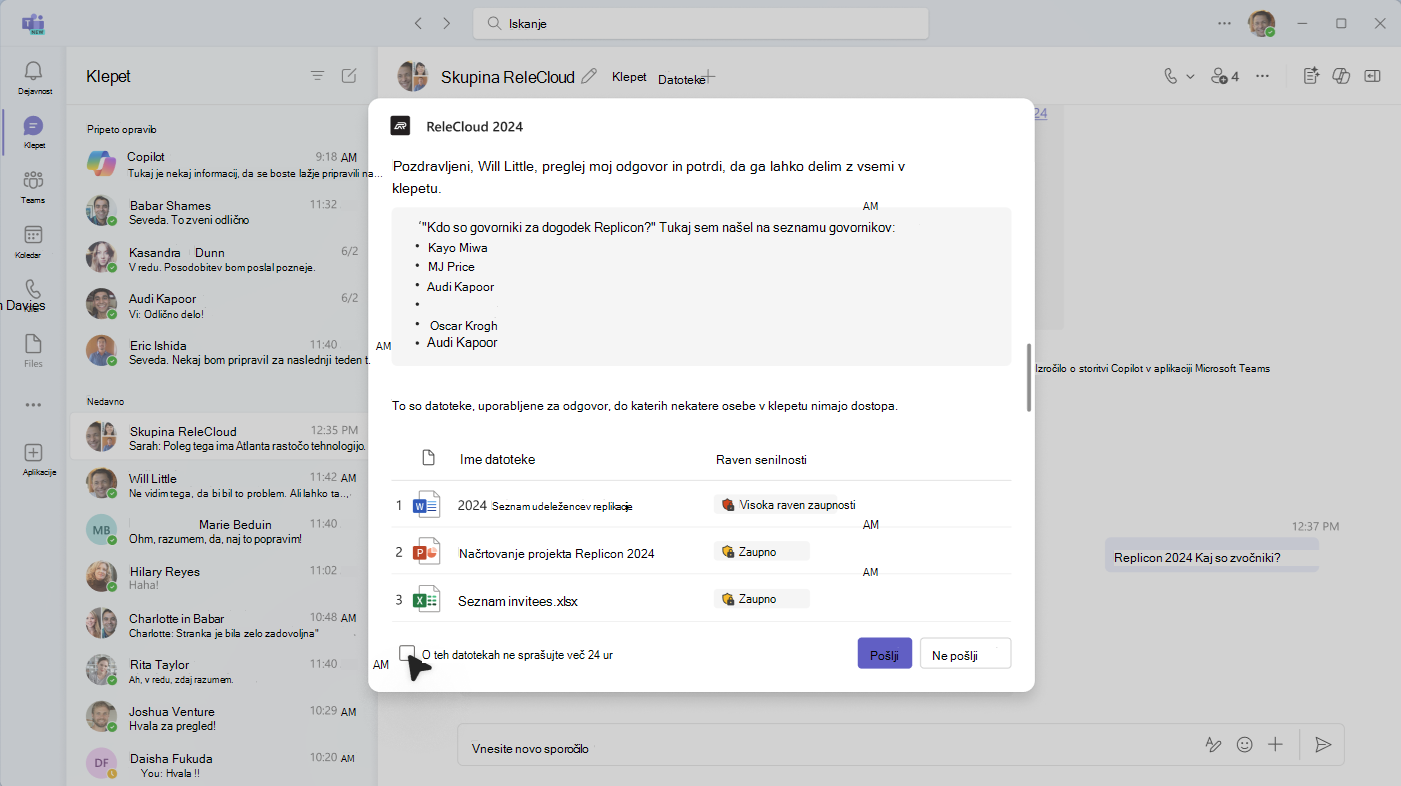Show more apps via left rail ellipsis
Viewport: 1401px width, 786px height.
pyautogui.click(x=34, y=405)
